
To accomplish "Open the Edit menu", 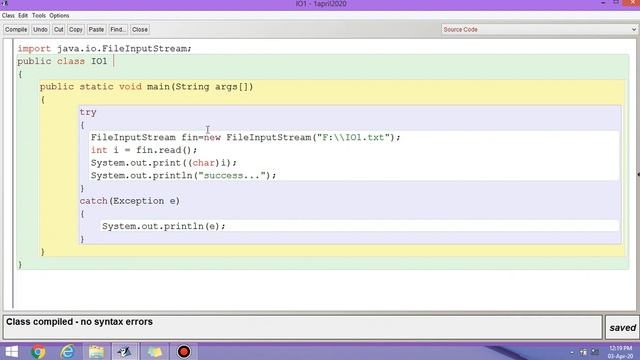I will point(23,16).
